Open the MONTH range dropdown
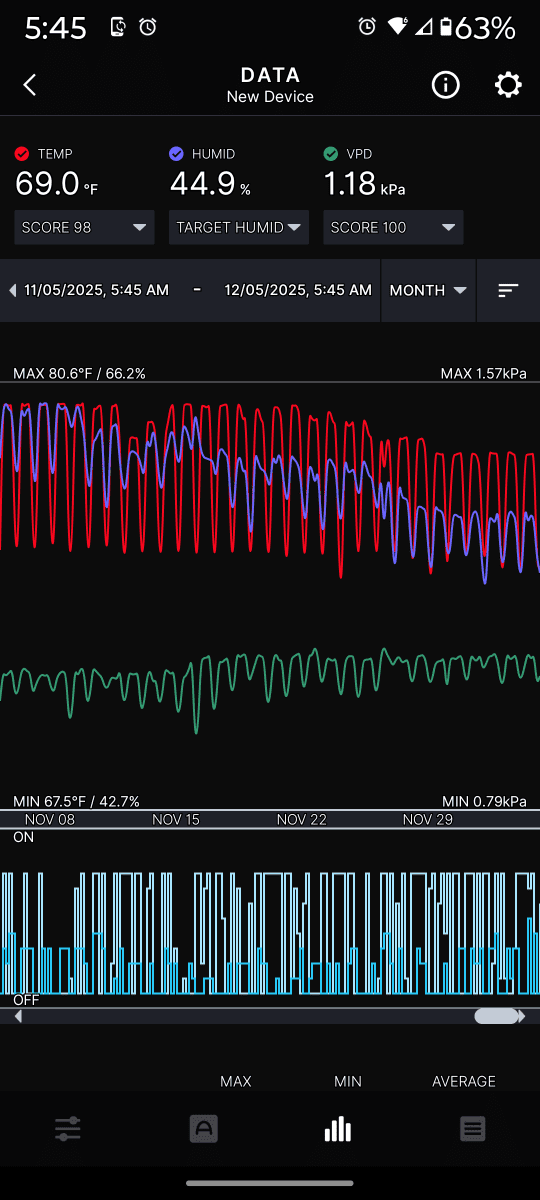 [x=429, y=290]
